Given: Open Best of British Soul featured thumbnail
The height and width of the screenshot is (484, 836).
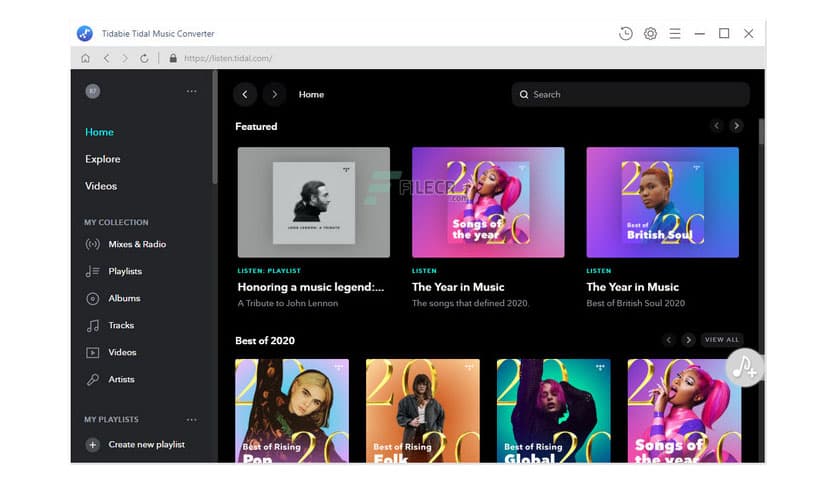Looking at the screenshot, I should [x=663, y=203].
